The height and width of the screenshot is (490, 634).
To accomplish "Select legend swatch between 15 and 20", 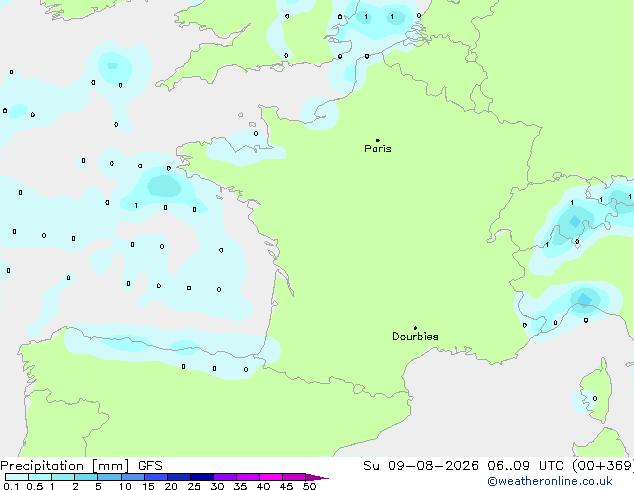I will click(x=156, y=477).
